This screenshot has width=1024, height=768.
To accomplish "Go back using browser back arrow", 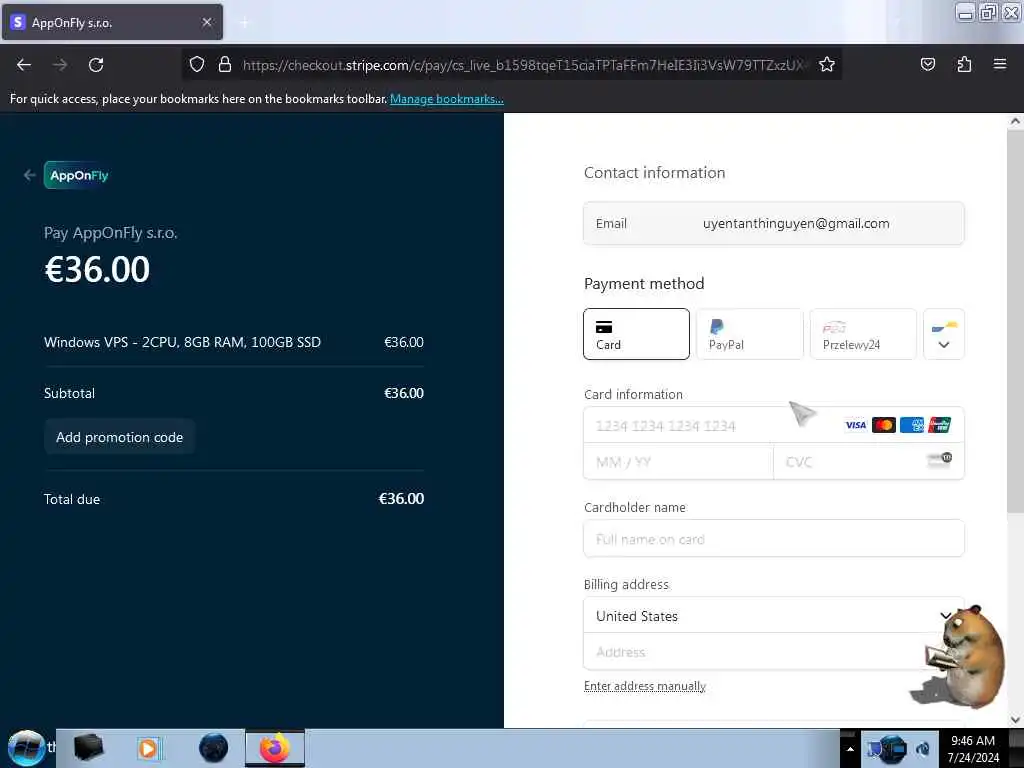I will pos(24,65).
